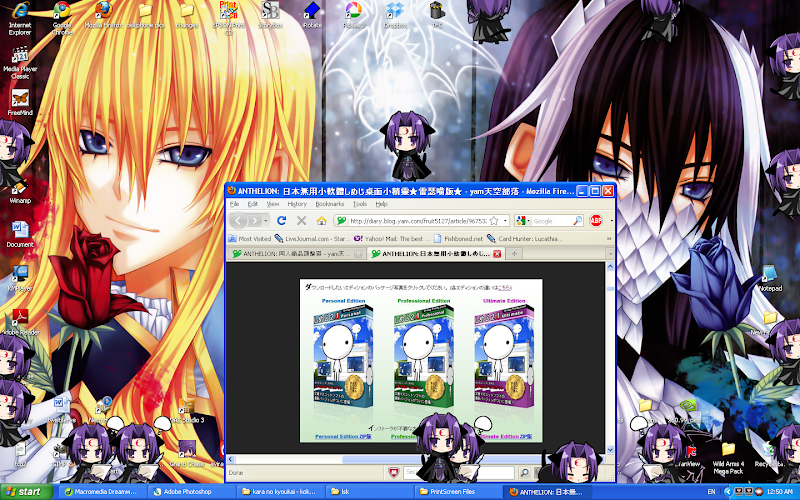The image size is (800, 500).
Task: Switch to Macromedia Dreamweaver in taskbar
Action: [101, 492]
